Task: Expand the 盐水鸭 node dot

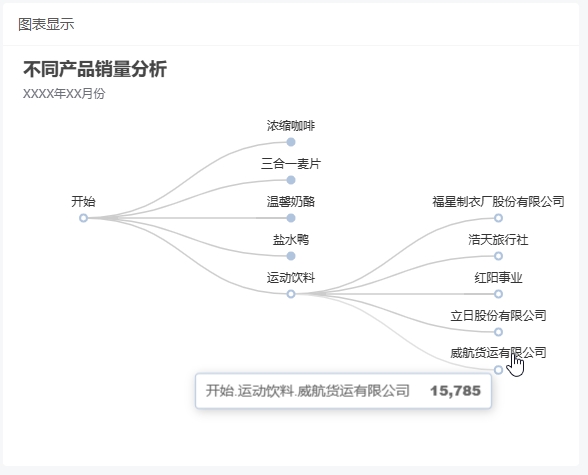Action: click(291, 256)
